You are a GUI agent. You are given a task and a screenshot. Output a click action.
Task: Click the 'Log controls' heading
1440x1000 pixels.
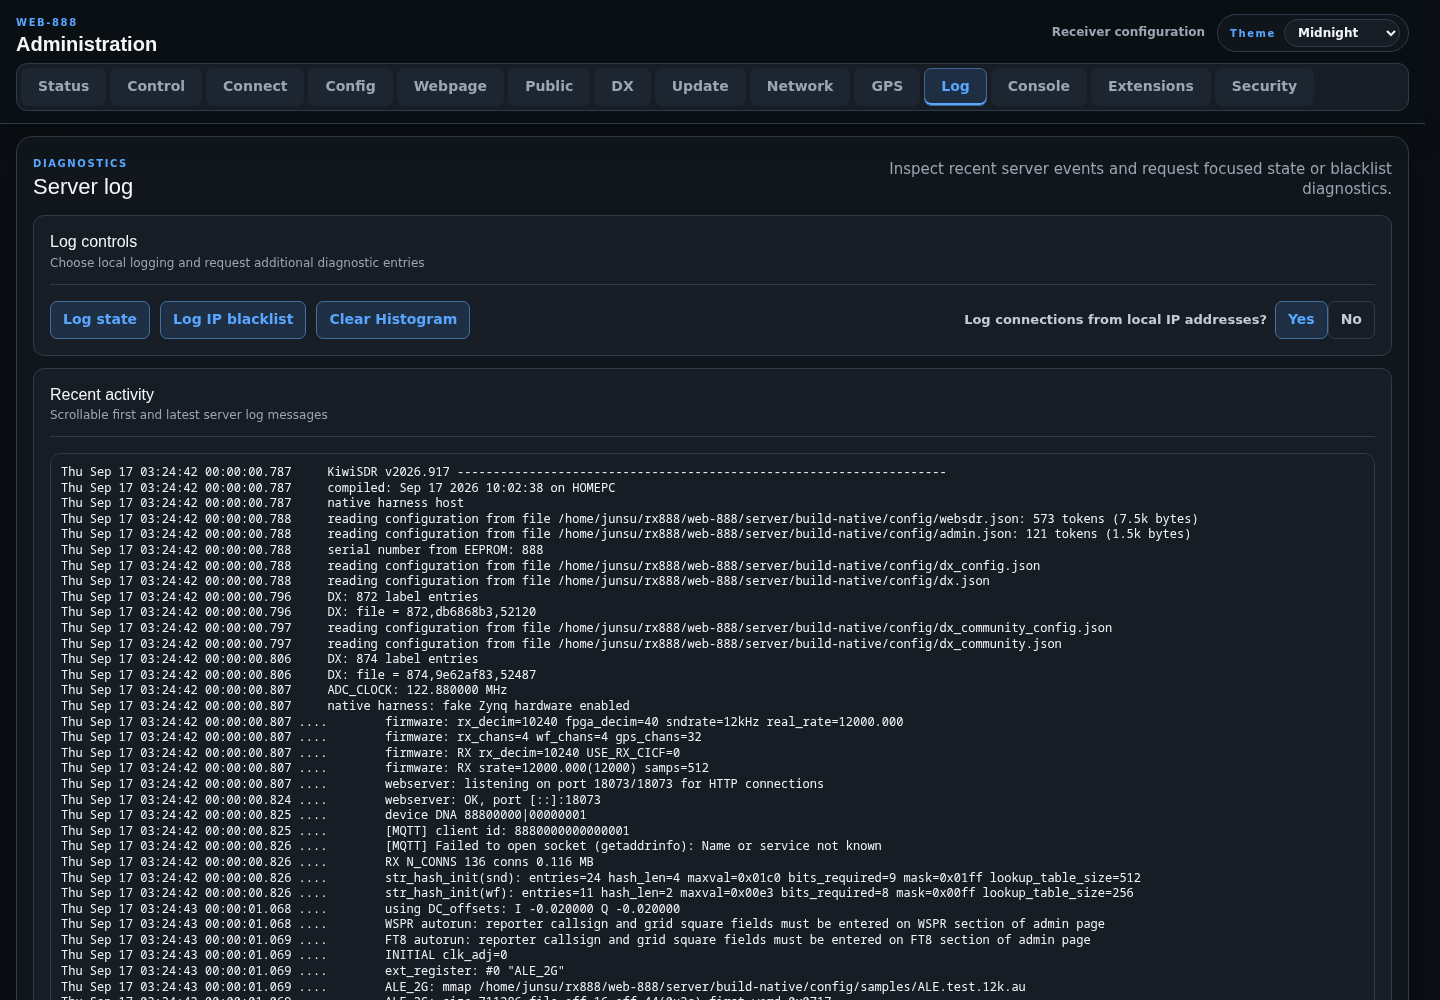coord(94,242)
